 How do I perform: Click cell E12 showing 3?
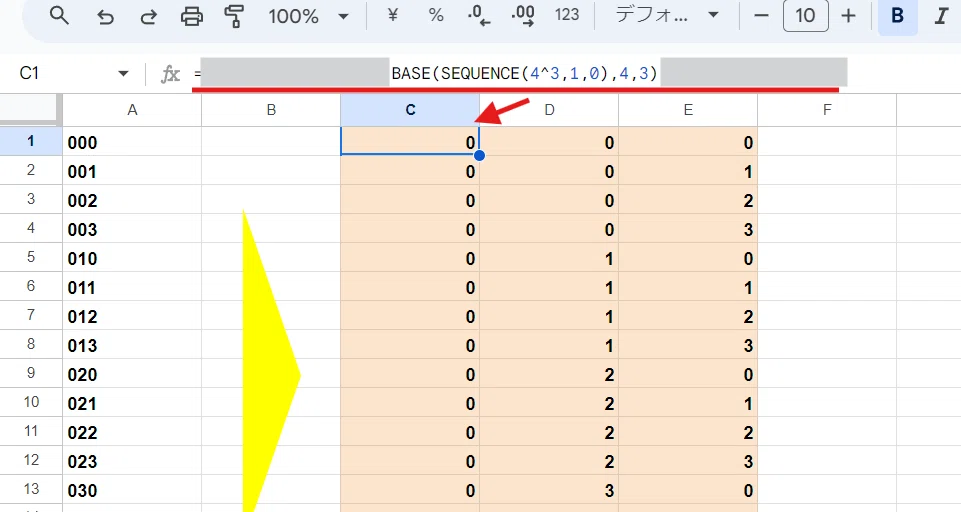(688, 460)
